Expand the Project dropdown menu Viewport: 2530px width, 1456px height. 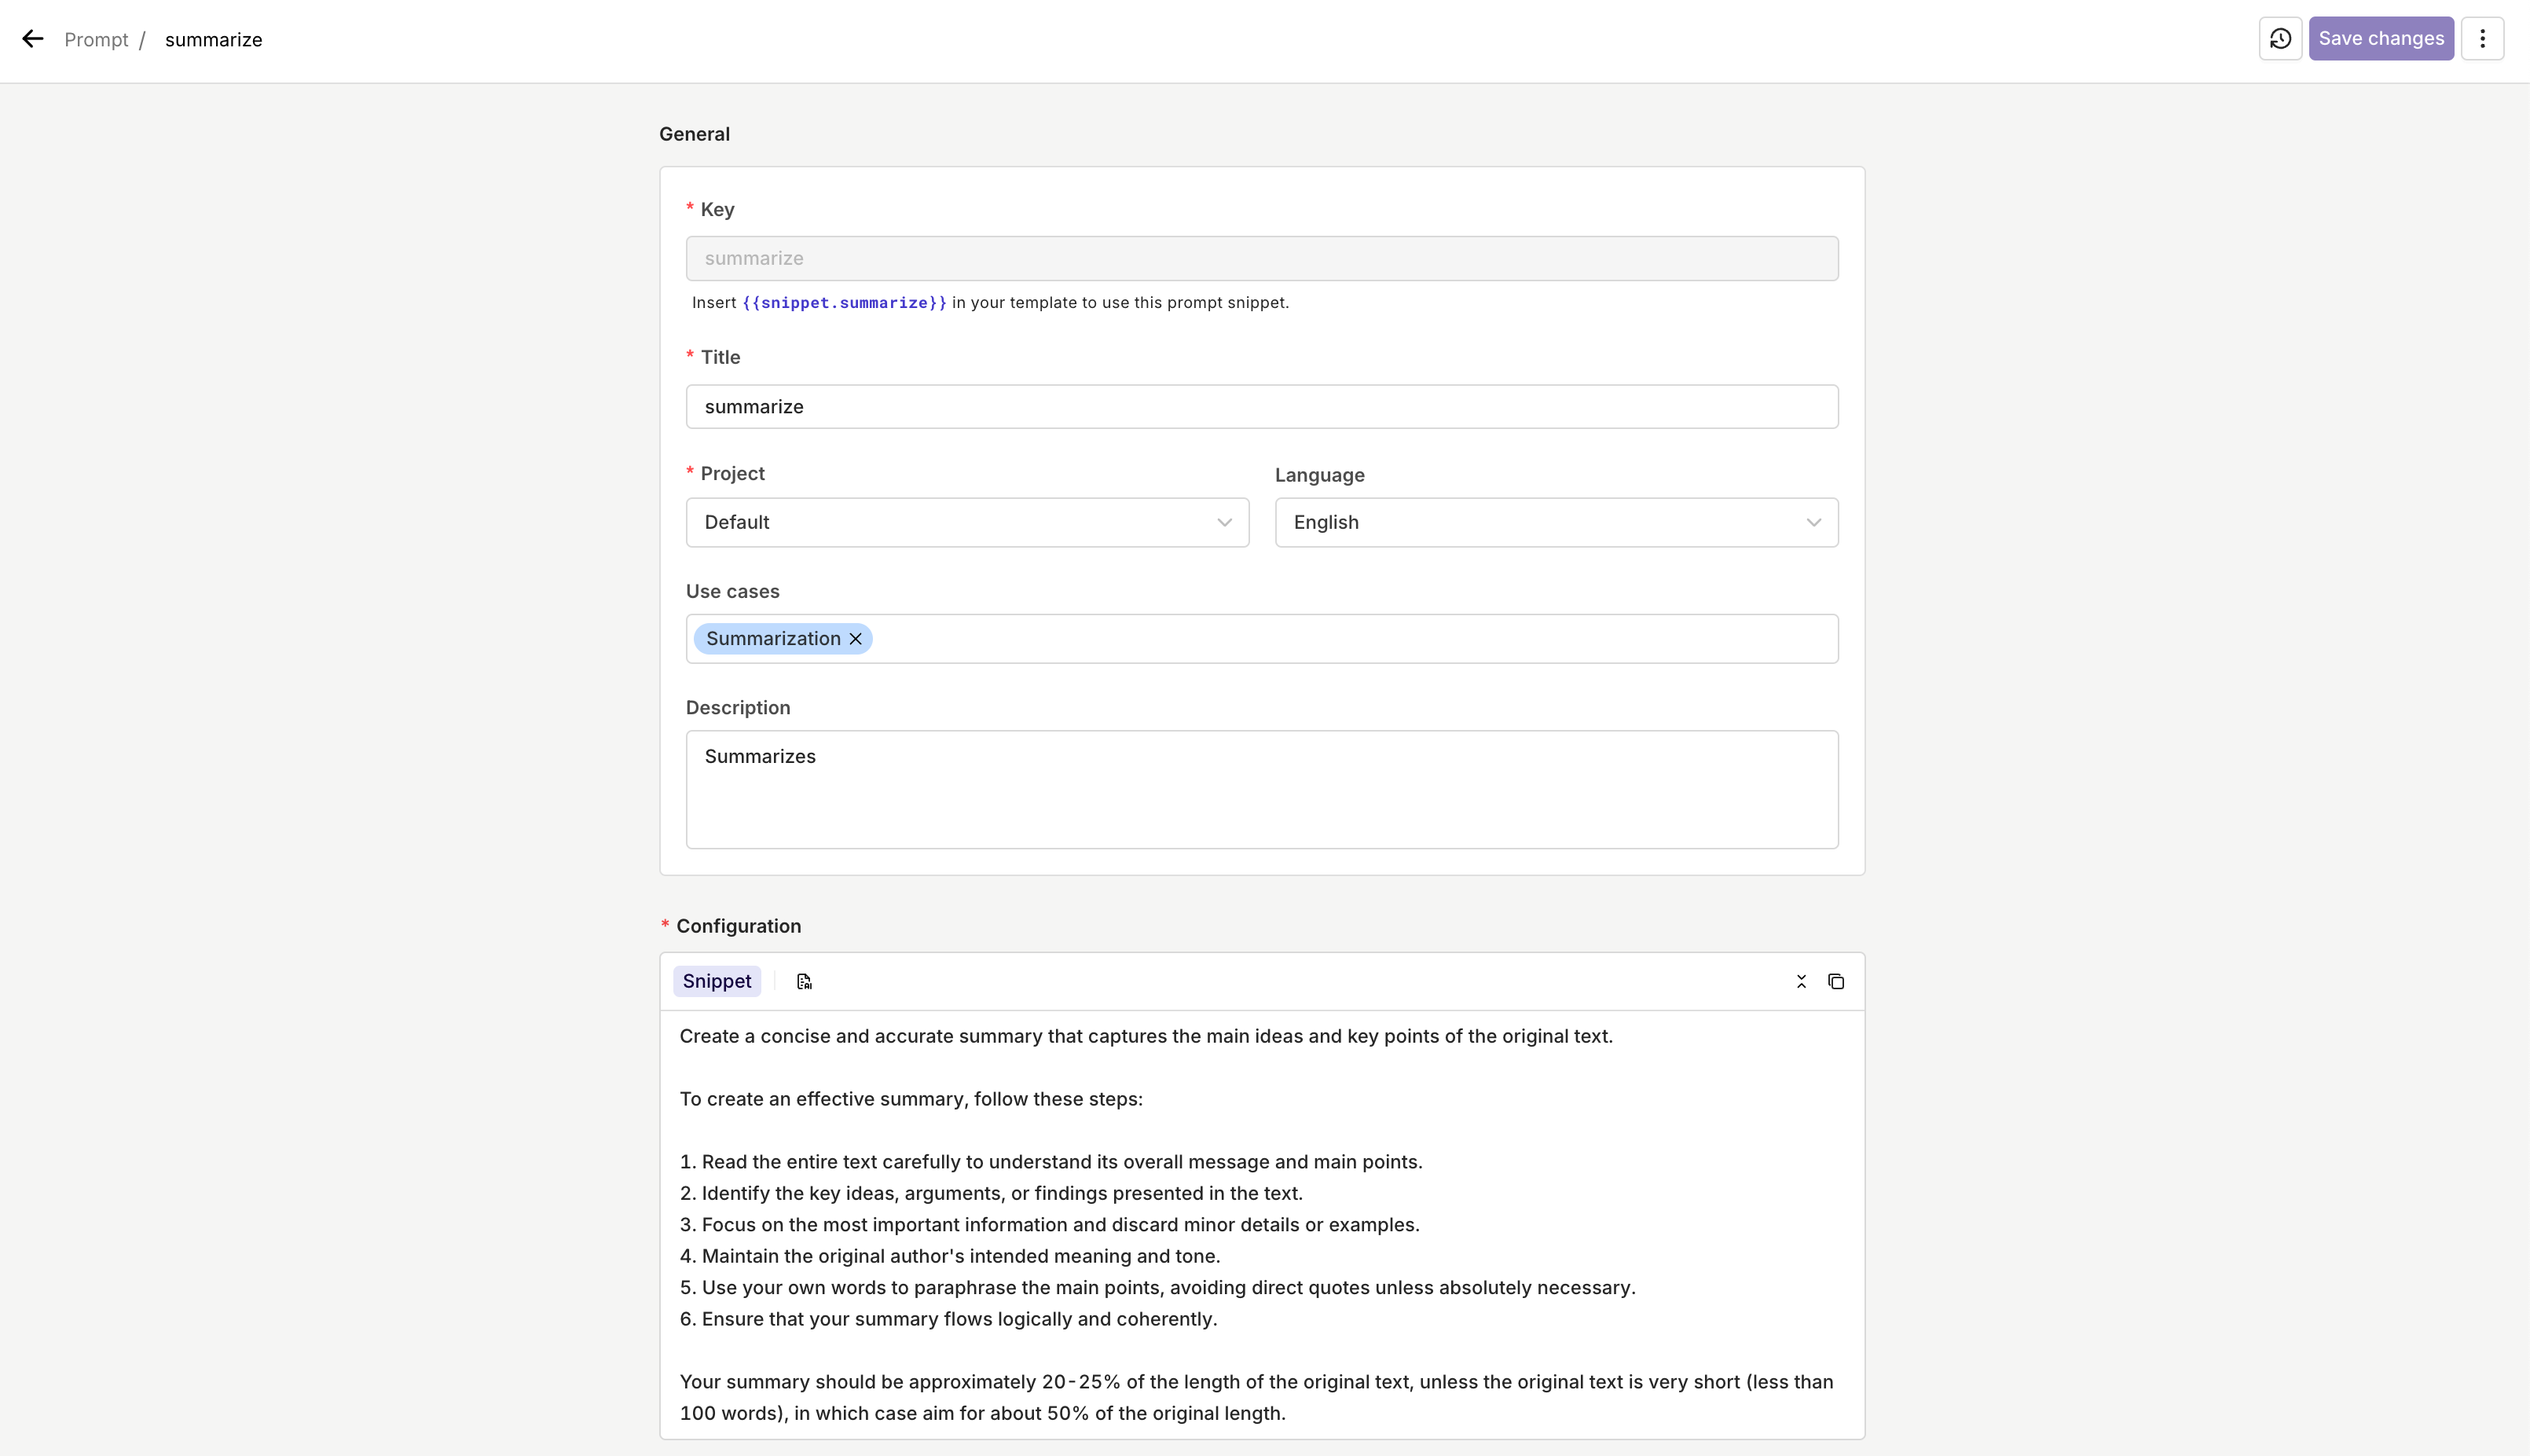click(x=966, y=521)
